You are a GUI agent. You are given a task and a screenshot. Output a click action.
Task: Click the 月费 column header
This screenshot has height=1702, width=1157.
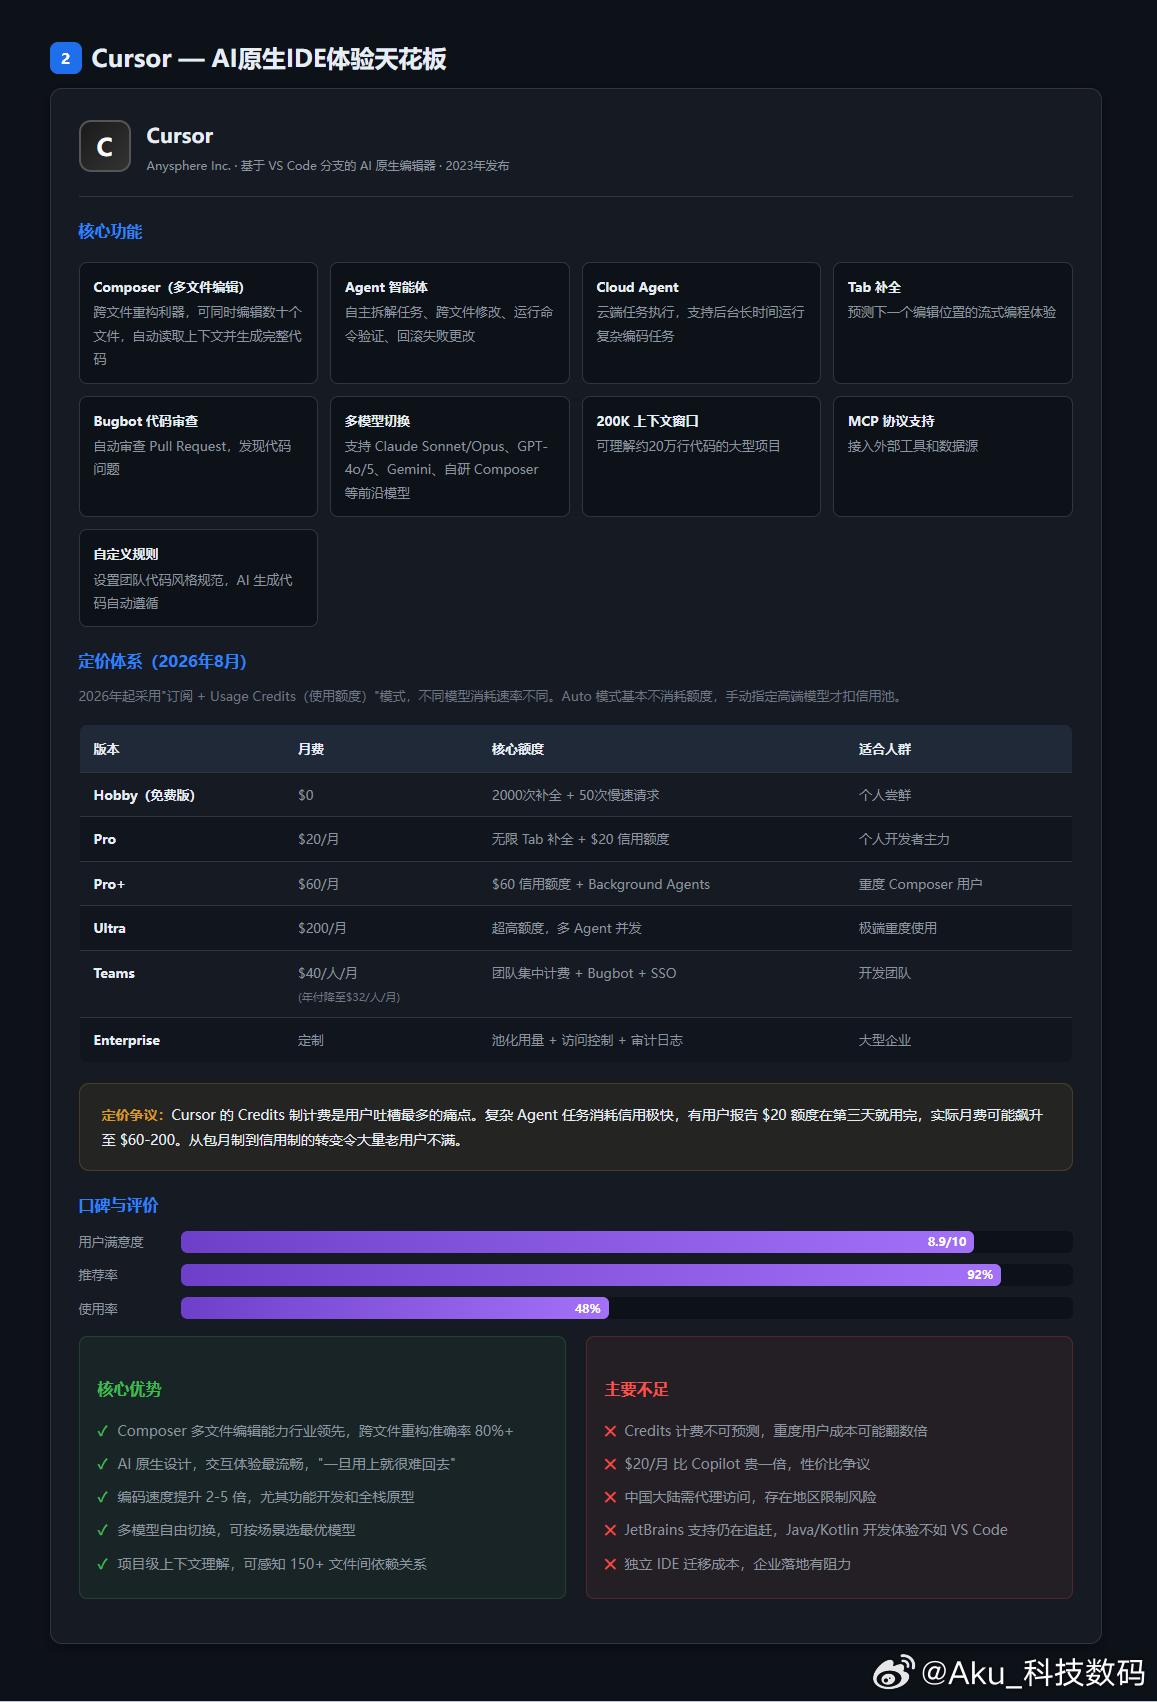click(x=311, y=749)
